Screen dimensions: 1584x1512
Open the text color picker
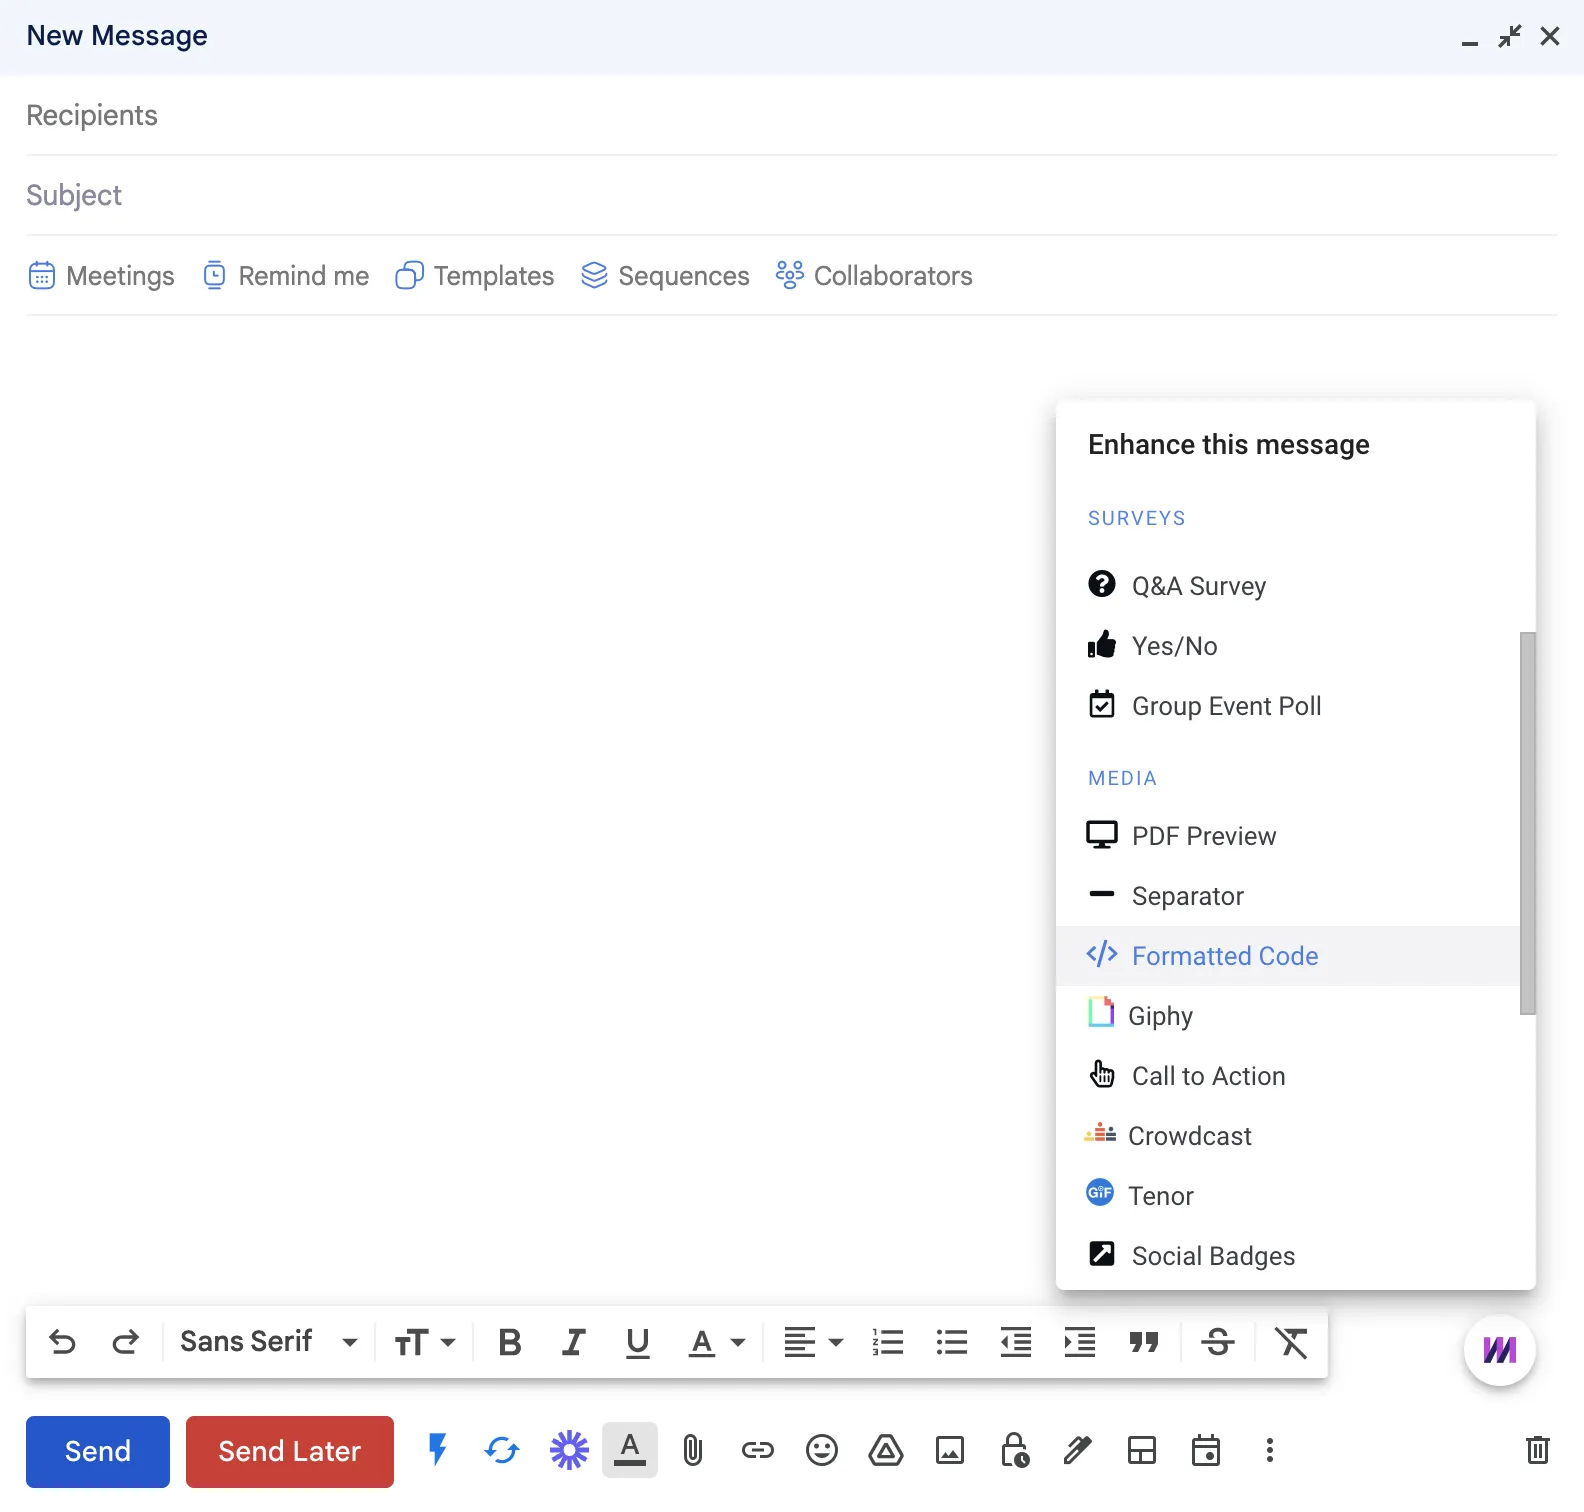717,1342
